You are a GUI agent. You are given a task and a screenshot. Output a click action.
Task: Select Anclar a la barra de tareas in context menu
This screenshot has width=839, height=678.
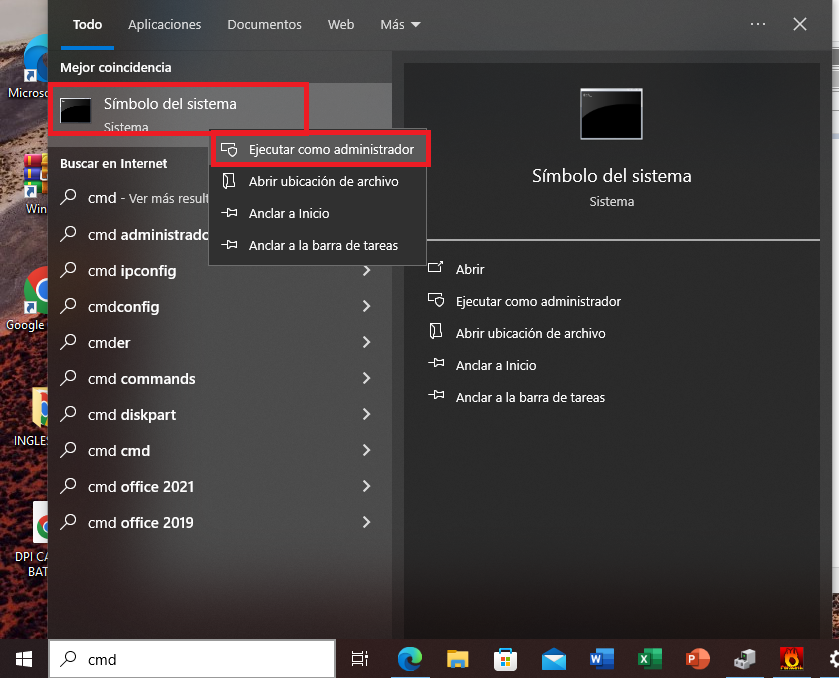coord(322,246)
